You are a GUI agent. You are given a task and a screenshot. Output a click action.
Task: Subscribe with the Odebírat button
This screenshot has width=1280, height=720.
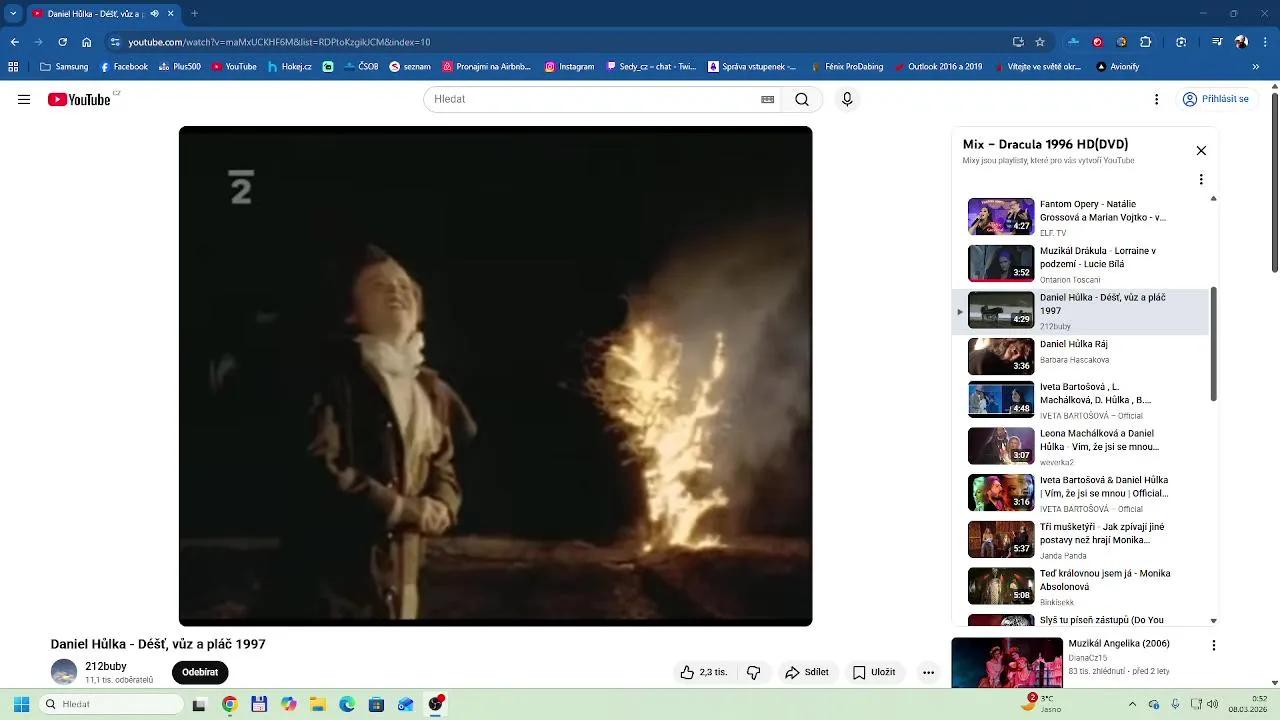[200, 672]
